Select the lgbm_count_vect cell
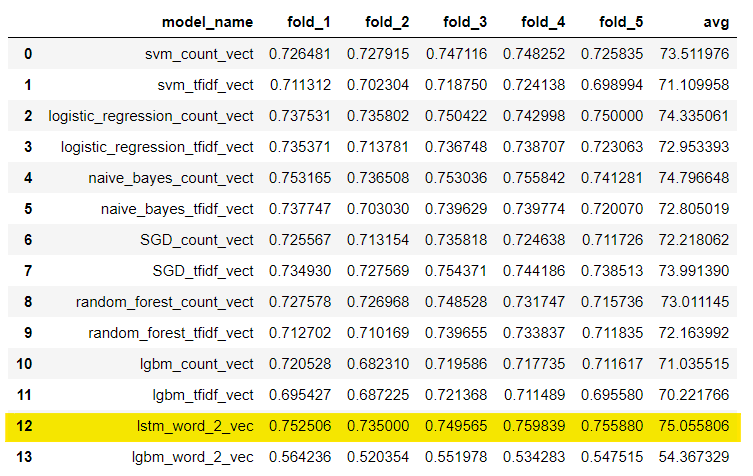This screenshot has height=476, width=753. point(196,364)
